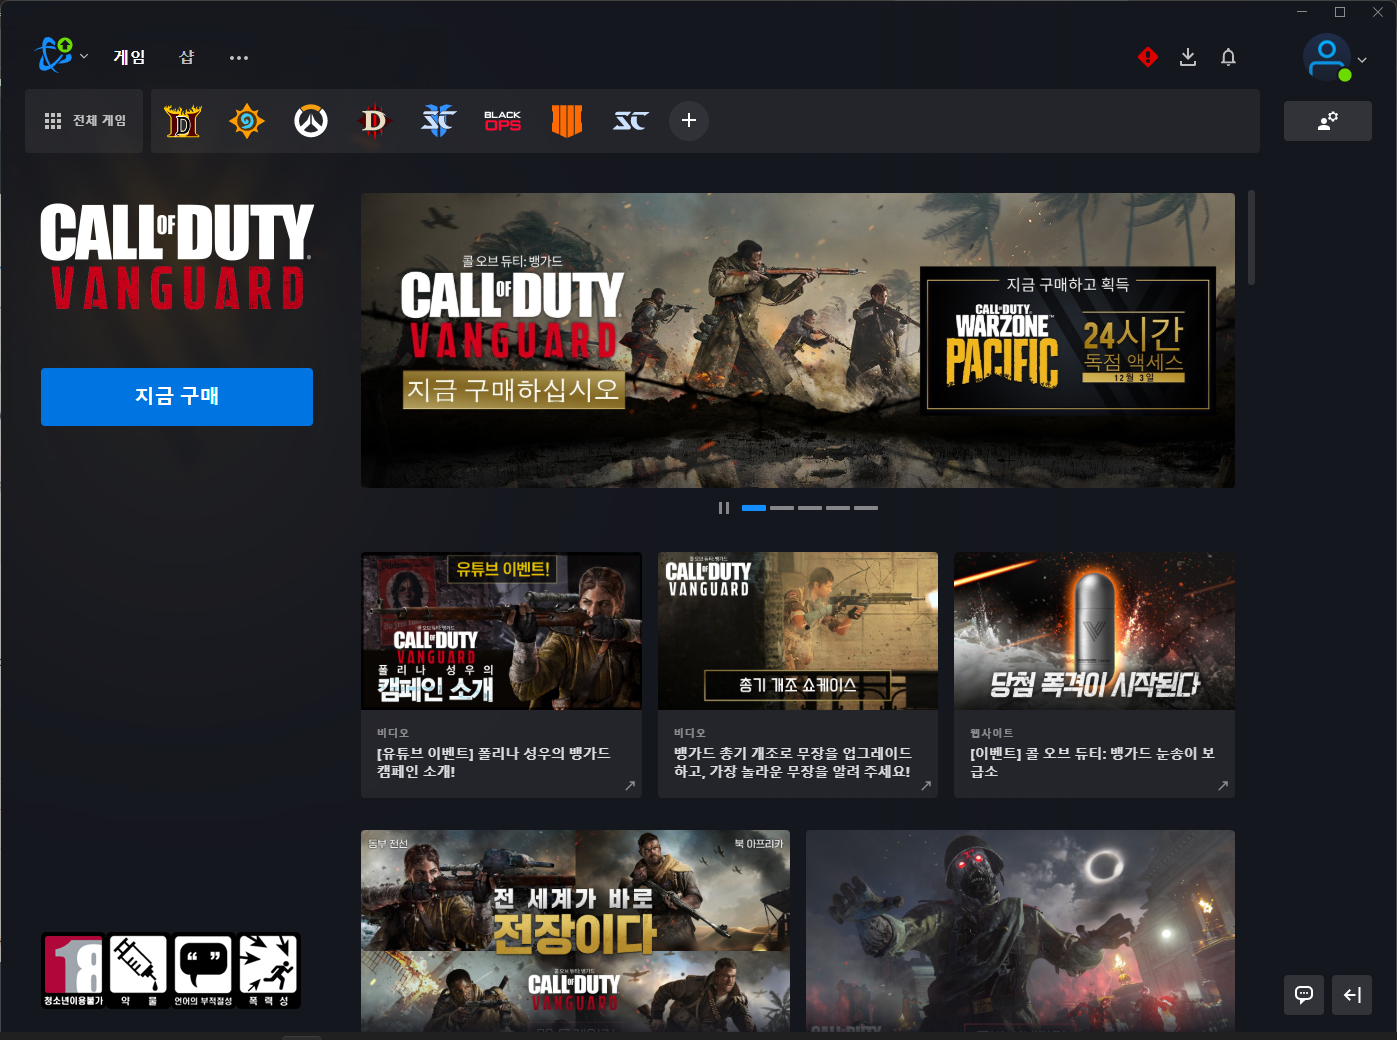Click the Call of Duty Vanguard logo
Viewport: 1397px width, 1040px height.
[177, 257]
